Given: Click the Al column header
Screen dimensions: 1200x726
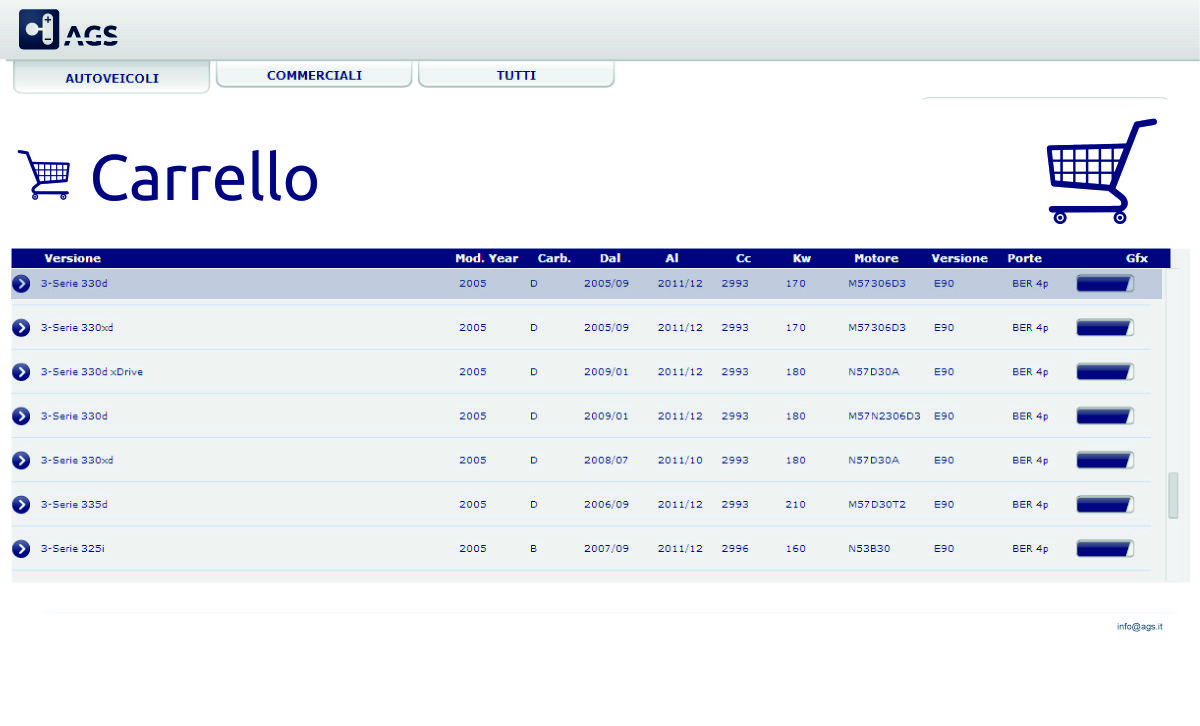Looking at the screenshot, I should coord(672,258).
